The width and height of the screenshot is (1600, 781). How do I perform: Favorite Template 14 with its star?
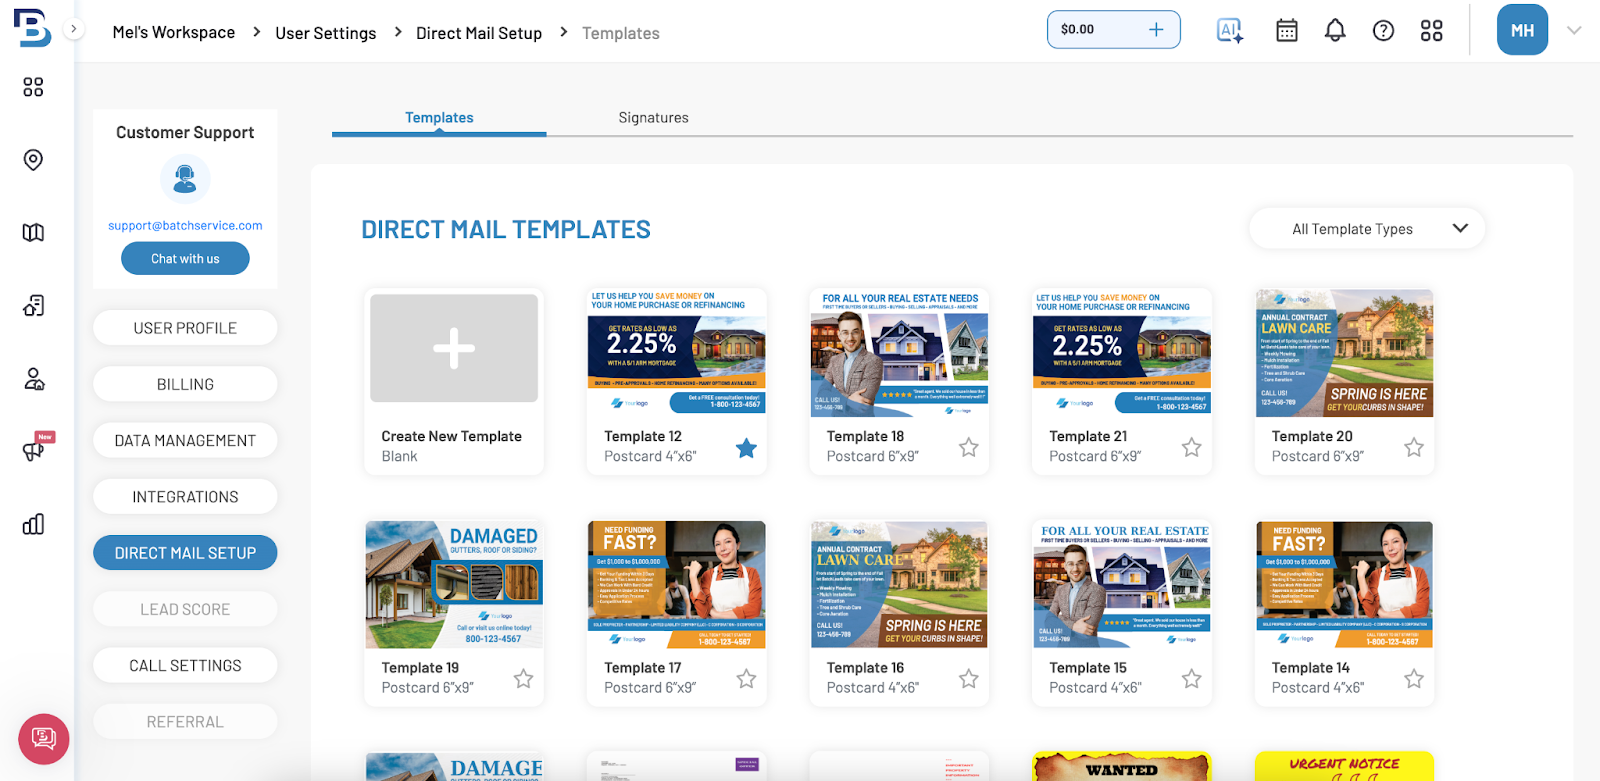[x=1414, y=679]
